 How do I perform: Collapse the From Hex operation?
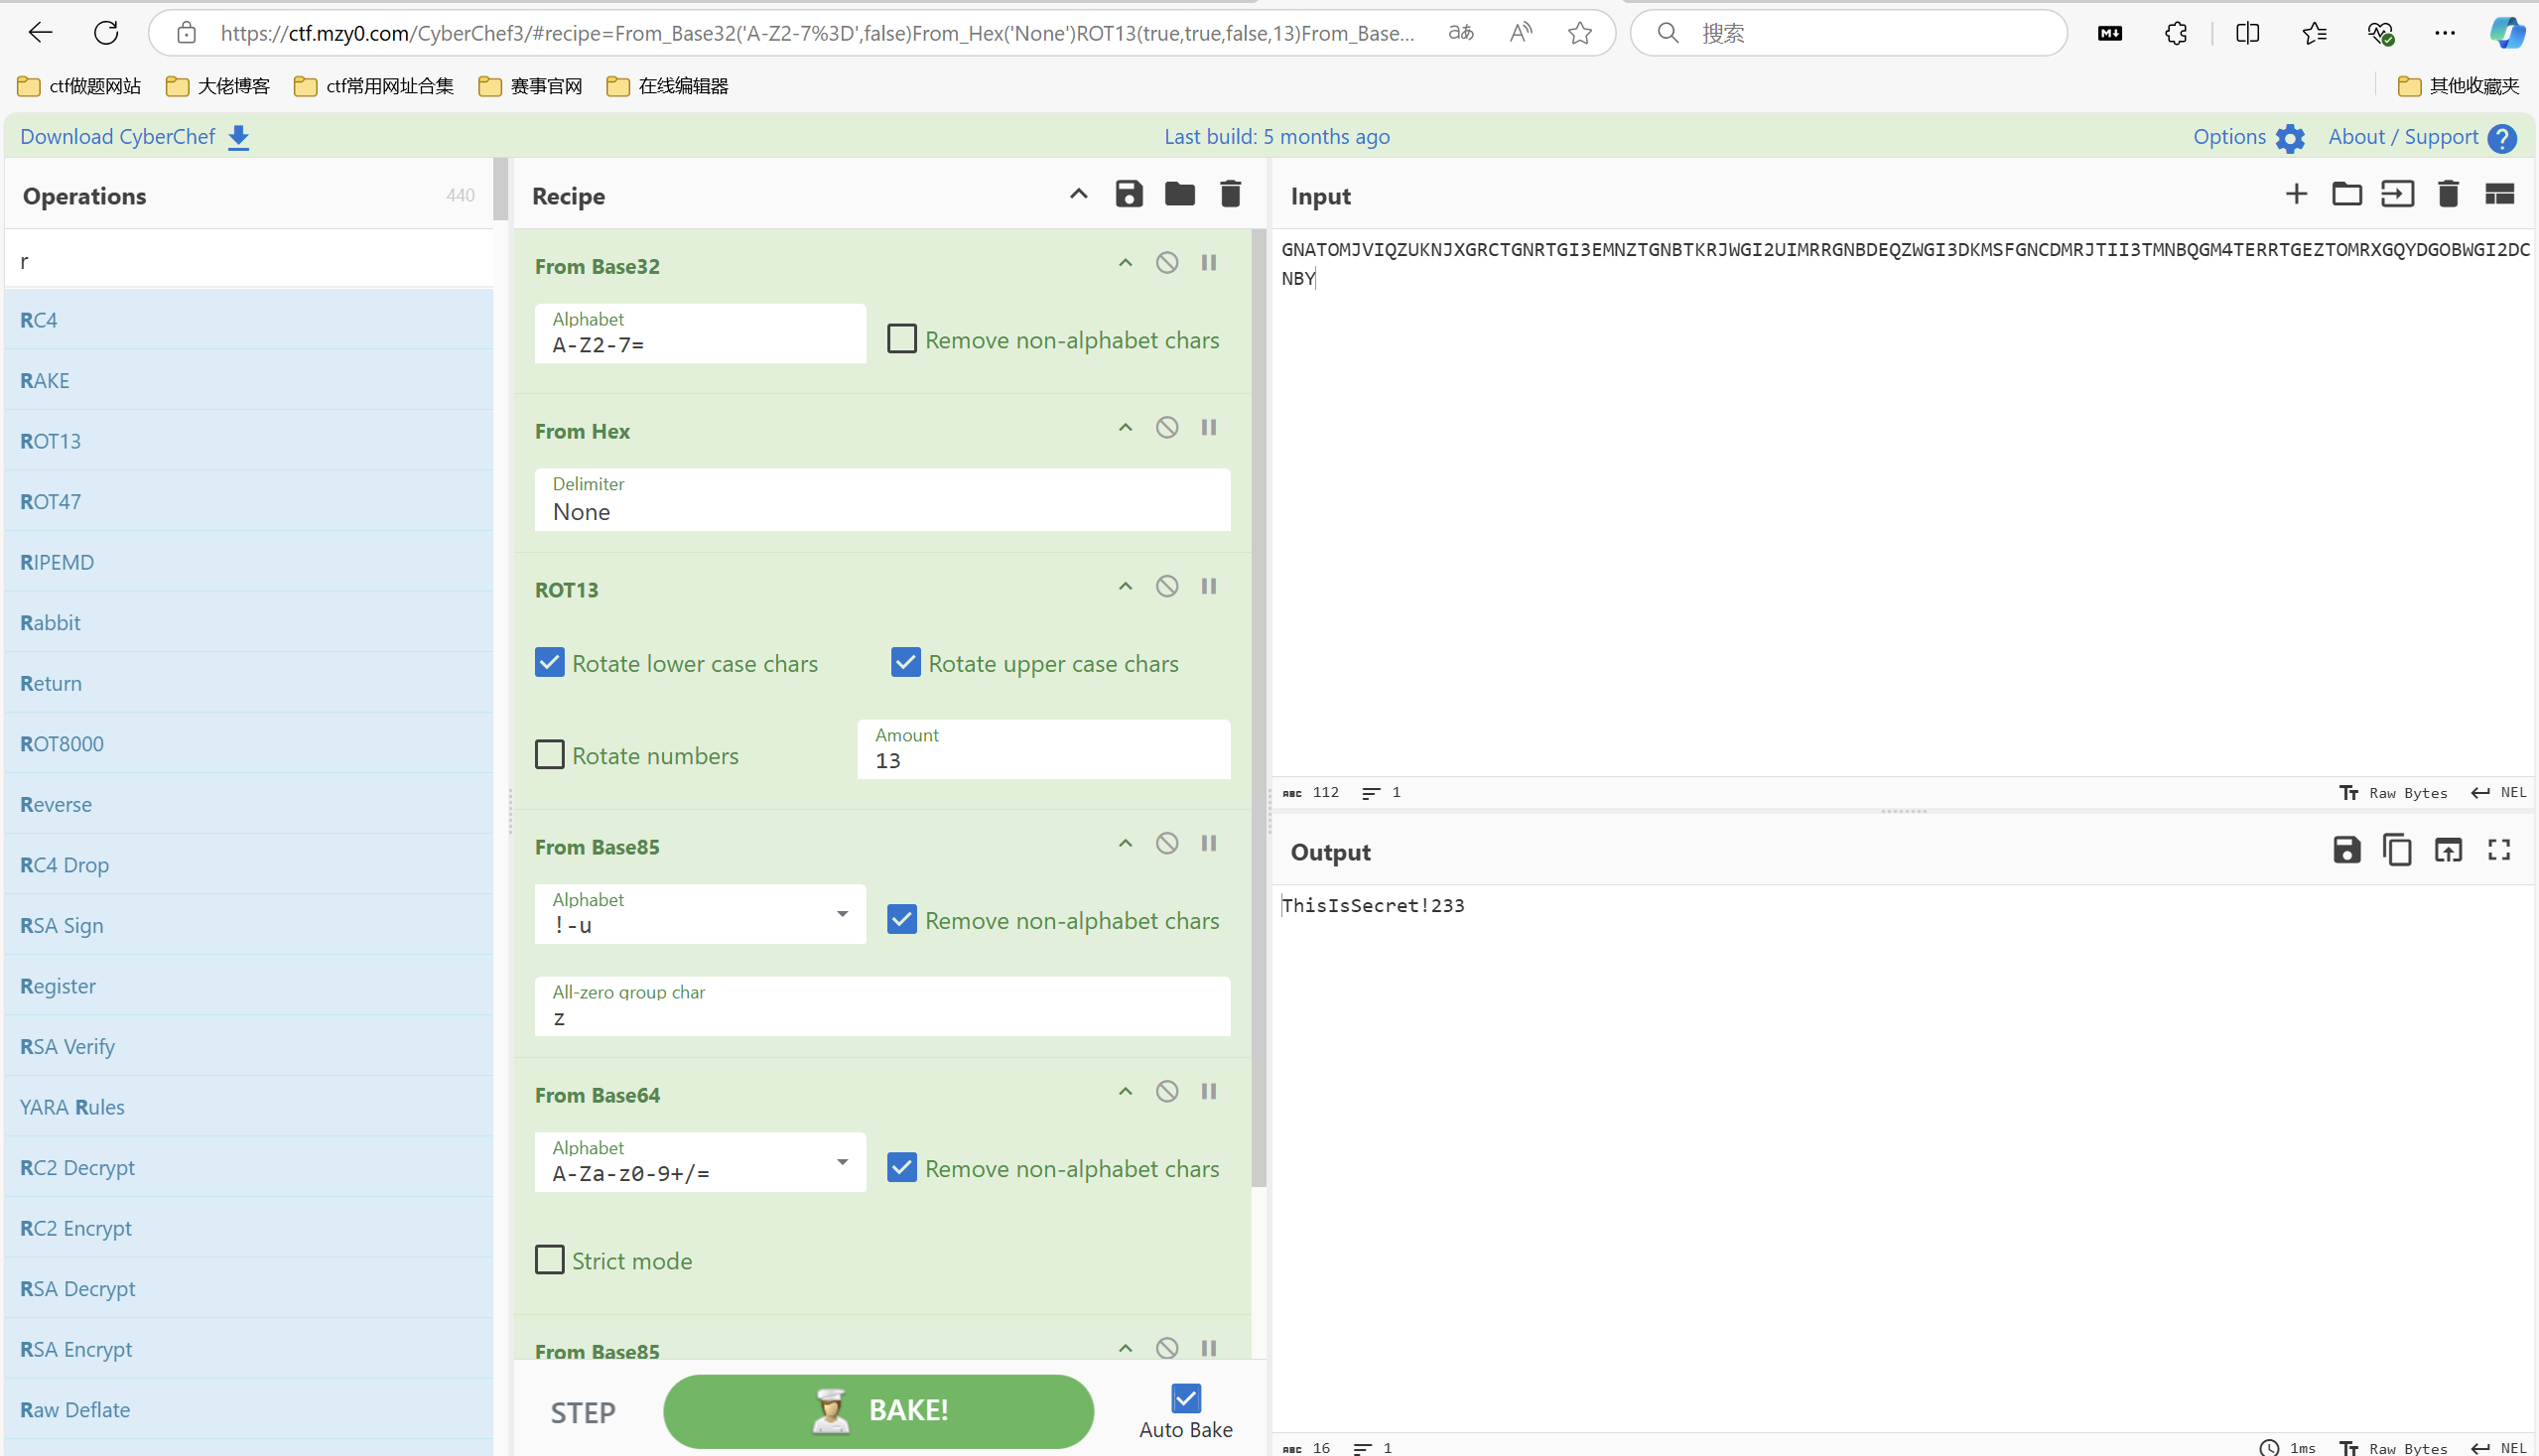coord(1125,428)
